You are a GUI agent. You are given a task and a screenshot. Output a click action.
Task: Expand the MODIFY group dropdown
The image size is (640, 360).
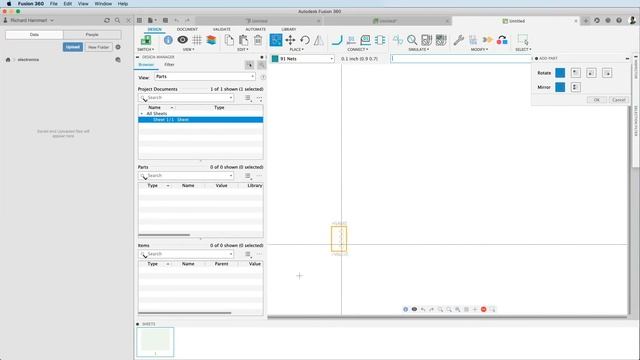click(479, 49)
